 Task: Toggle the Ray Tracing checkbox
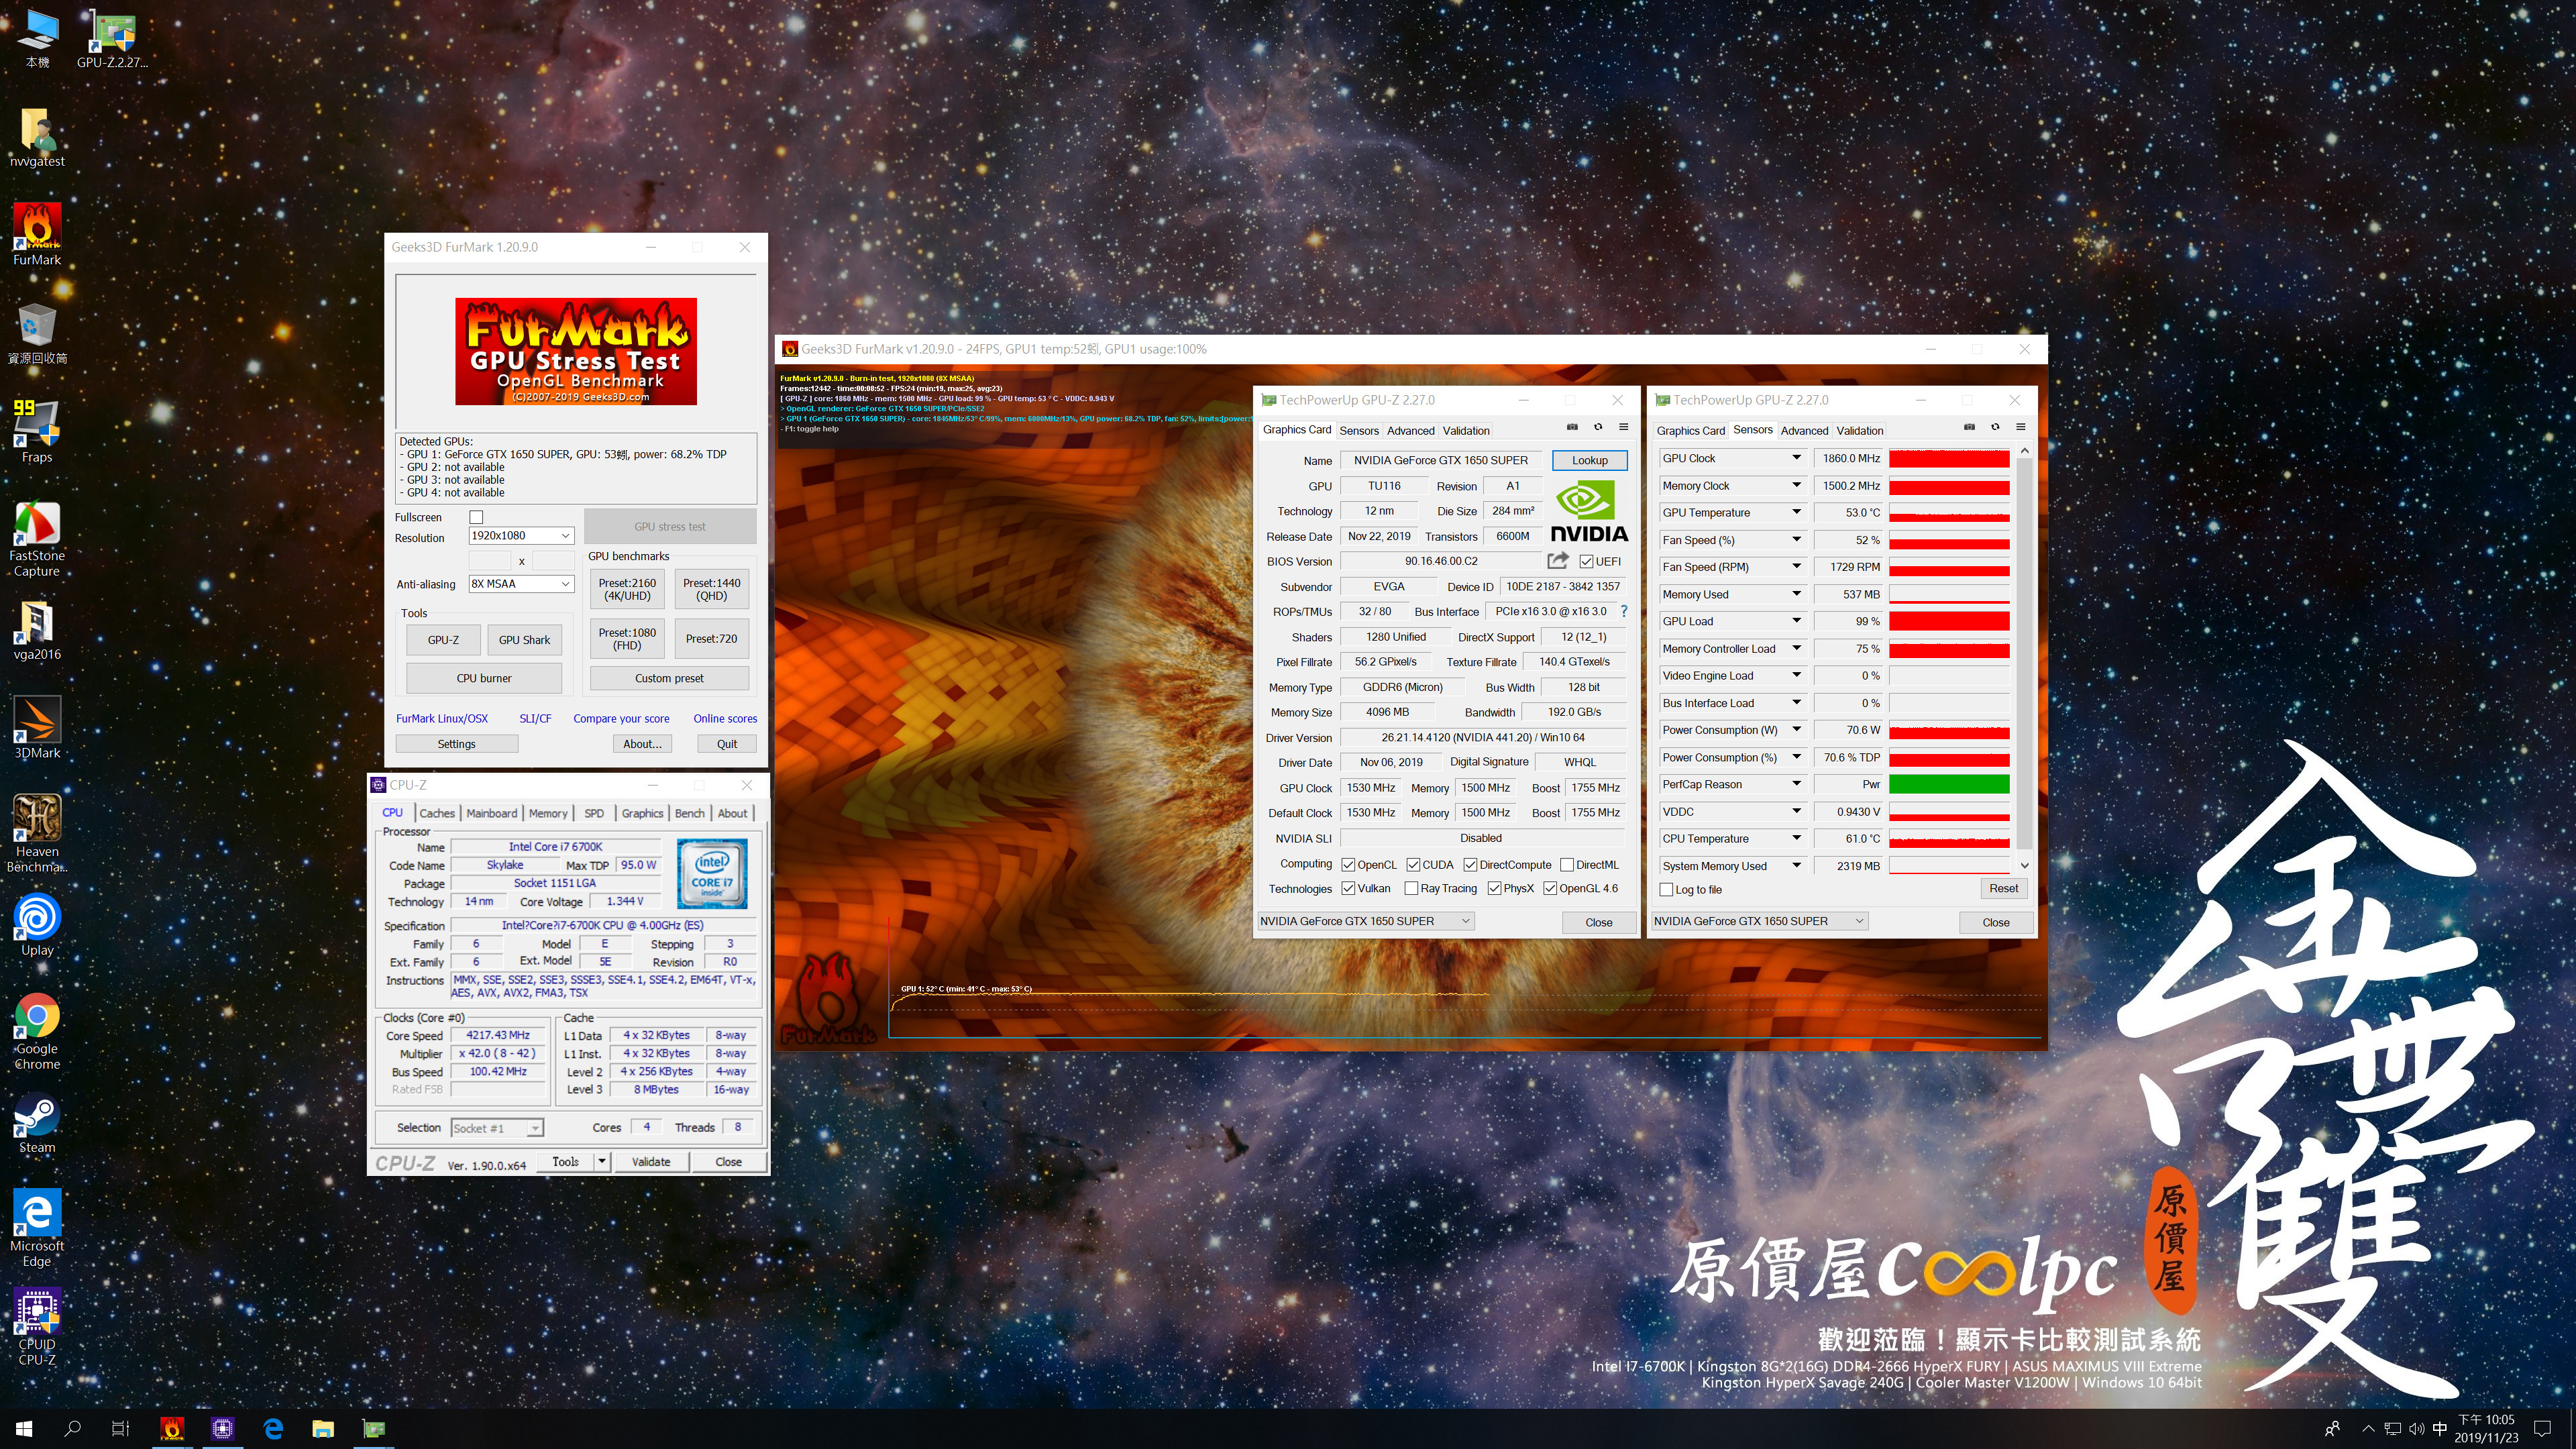pyautogui.click(x=1411, y=888)
